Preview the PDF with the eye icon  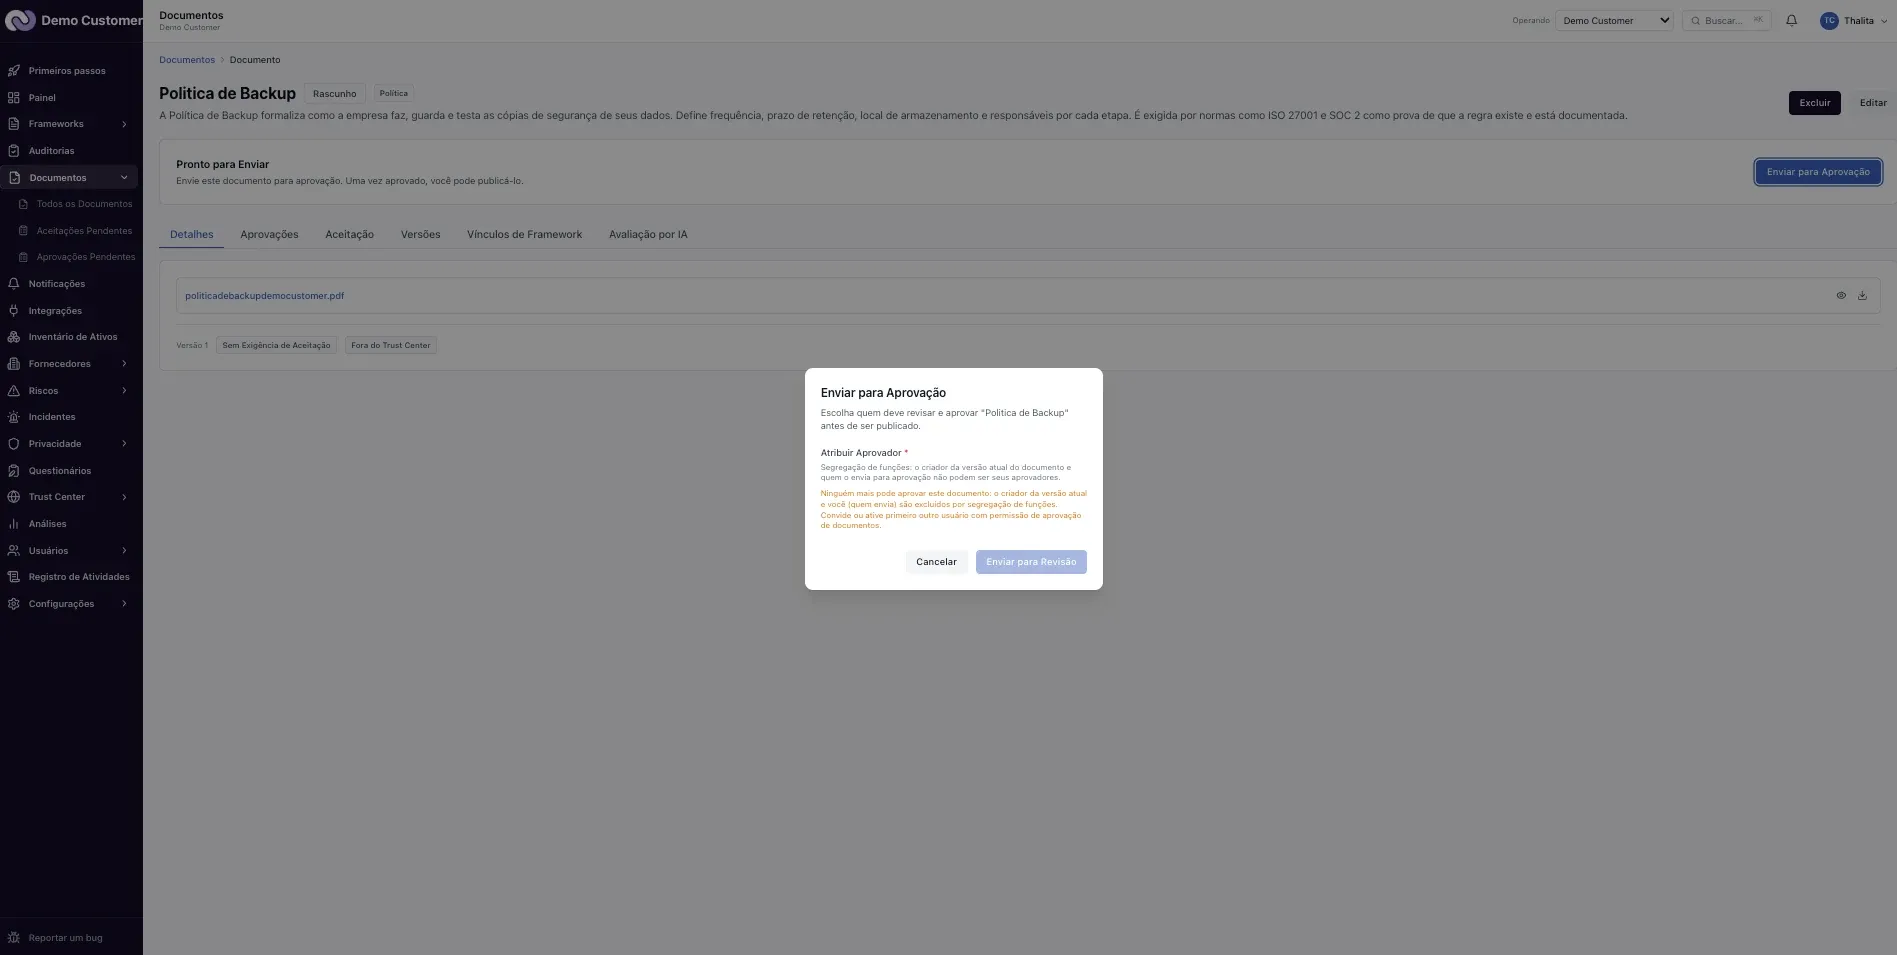[x=1841, y=296]
